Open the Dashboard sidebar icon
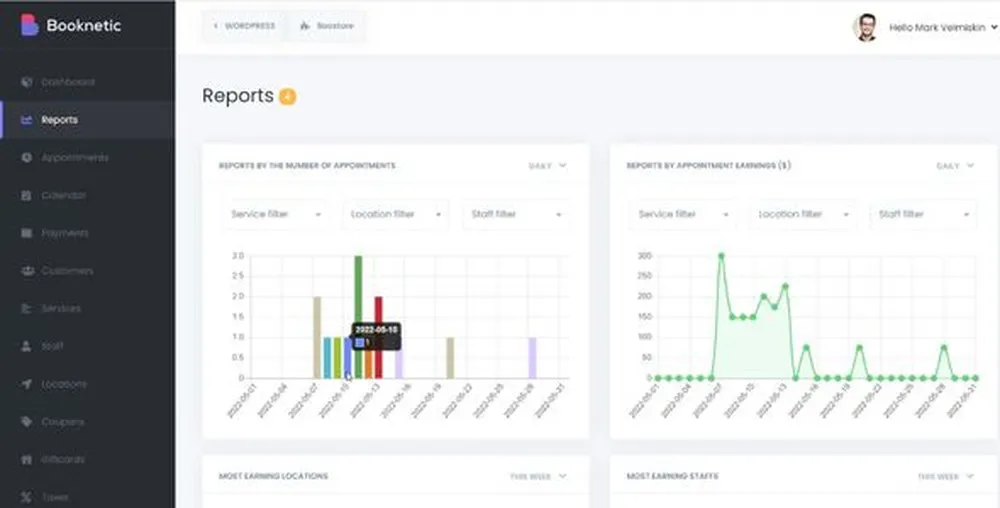Screen dimensions: 1000x508 click(27, 82)
